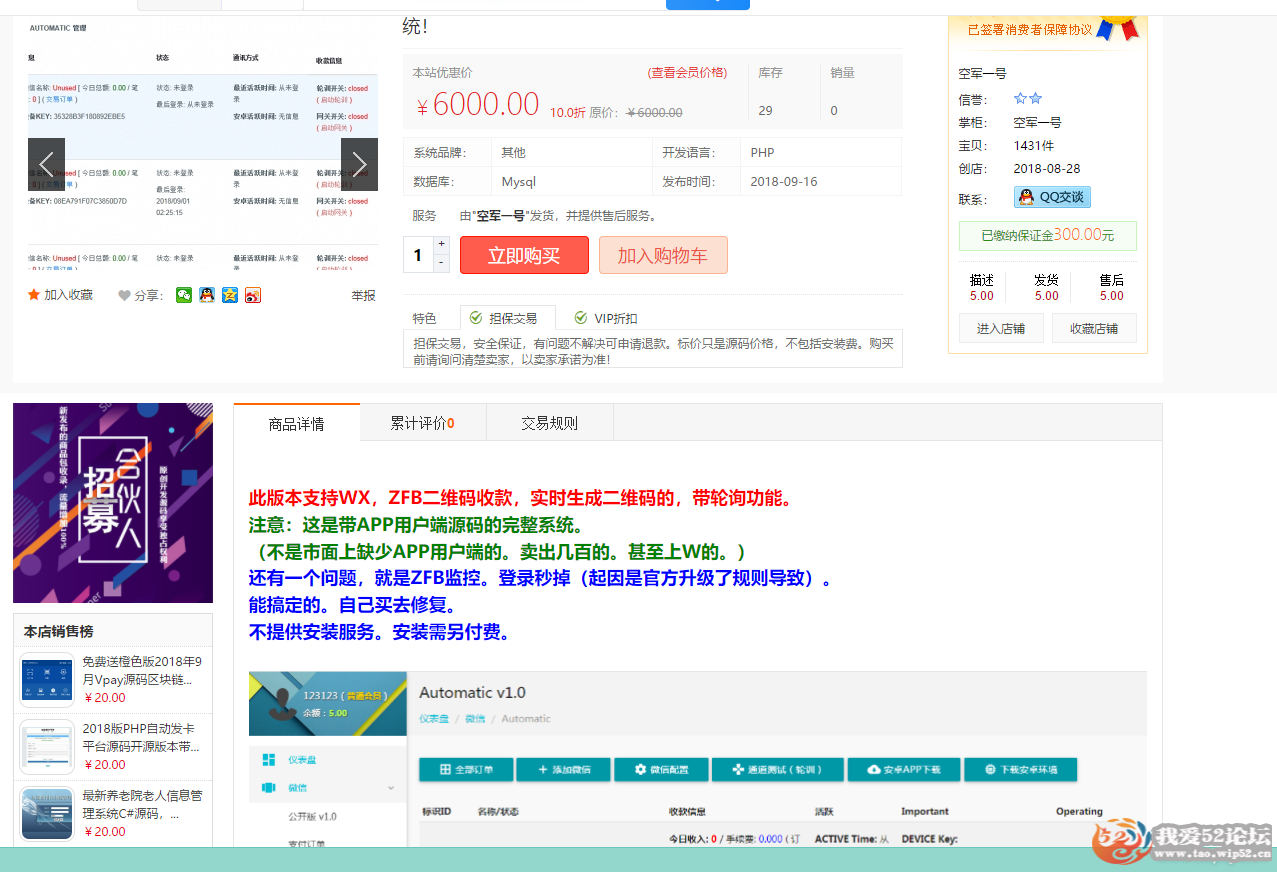
Task: Switch to the 商品详情 tab
Action: coord(296,423)
